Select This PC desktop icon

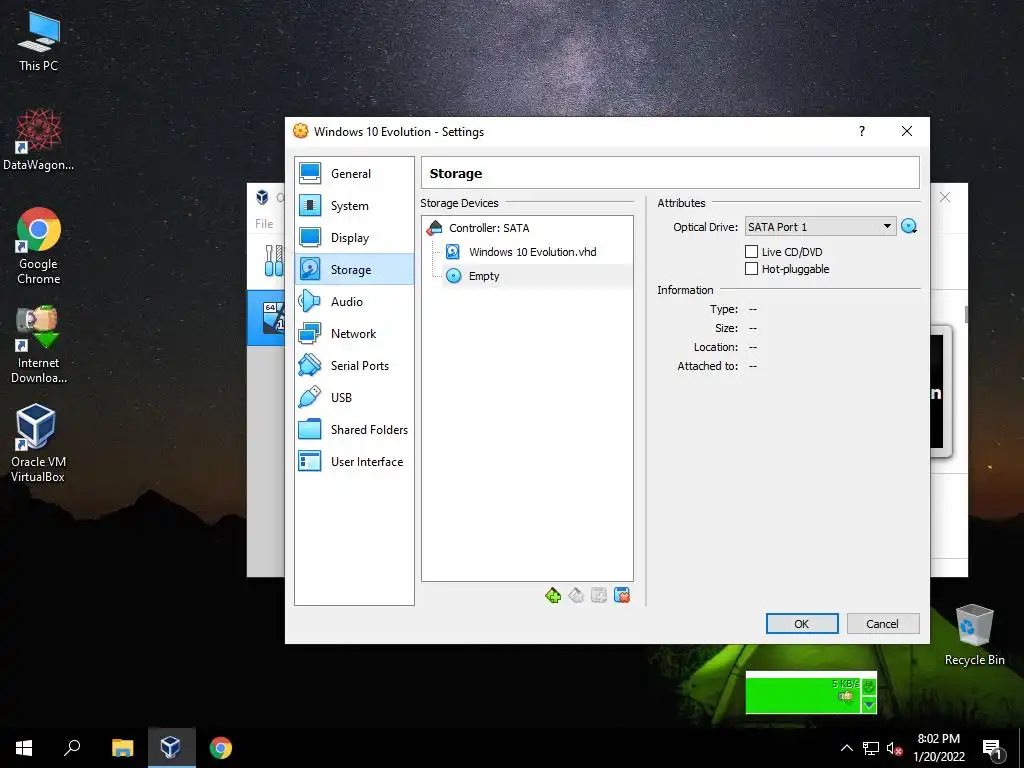click(38, 42)
